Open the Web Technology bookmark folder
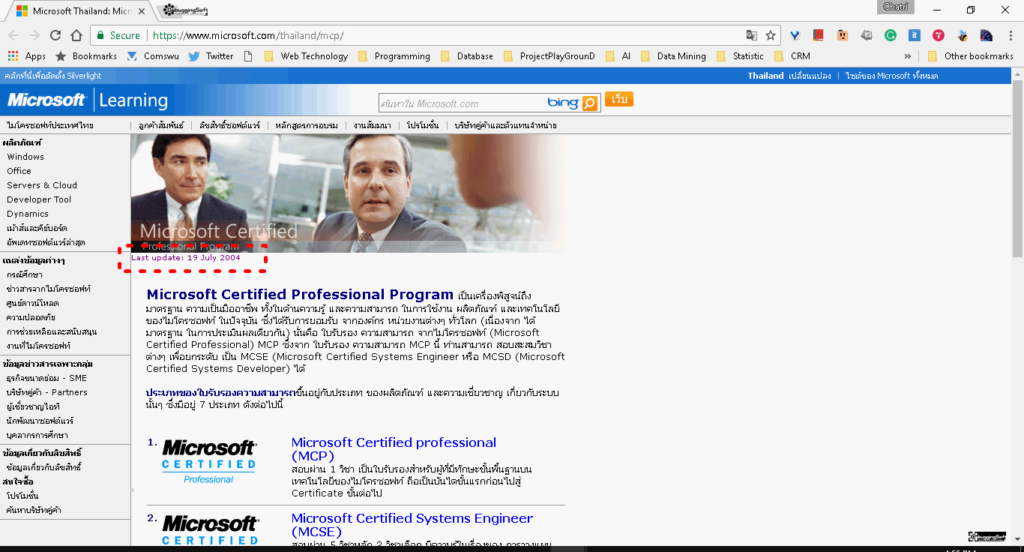Image resolution: width=1024 pixels, height=552 pixels. [x=306, y=56]
